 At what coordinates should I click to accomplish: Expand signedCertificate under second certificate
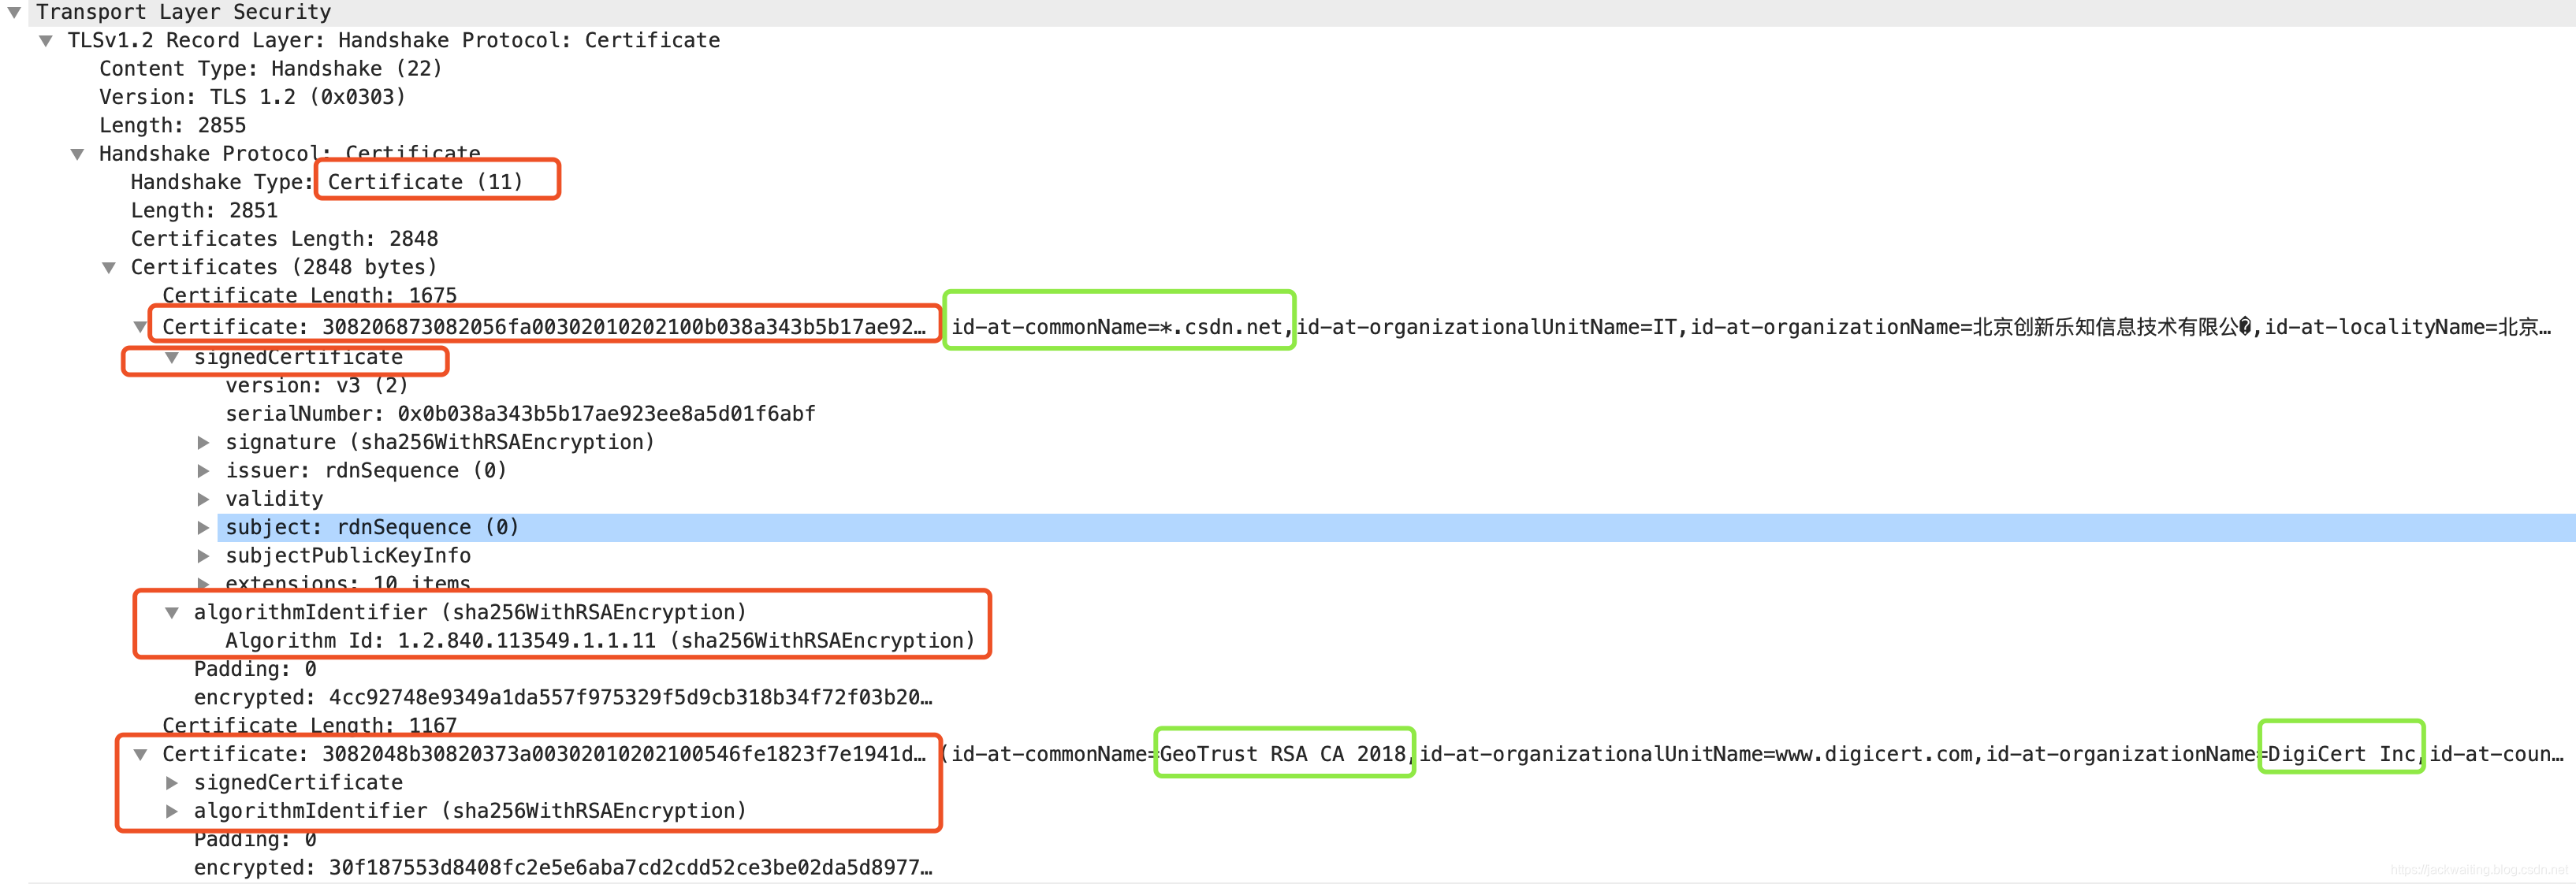[x=172, y=783]
